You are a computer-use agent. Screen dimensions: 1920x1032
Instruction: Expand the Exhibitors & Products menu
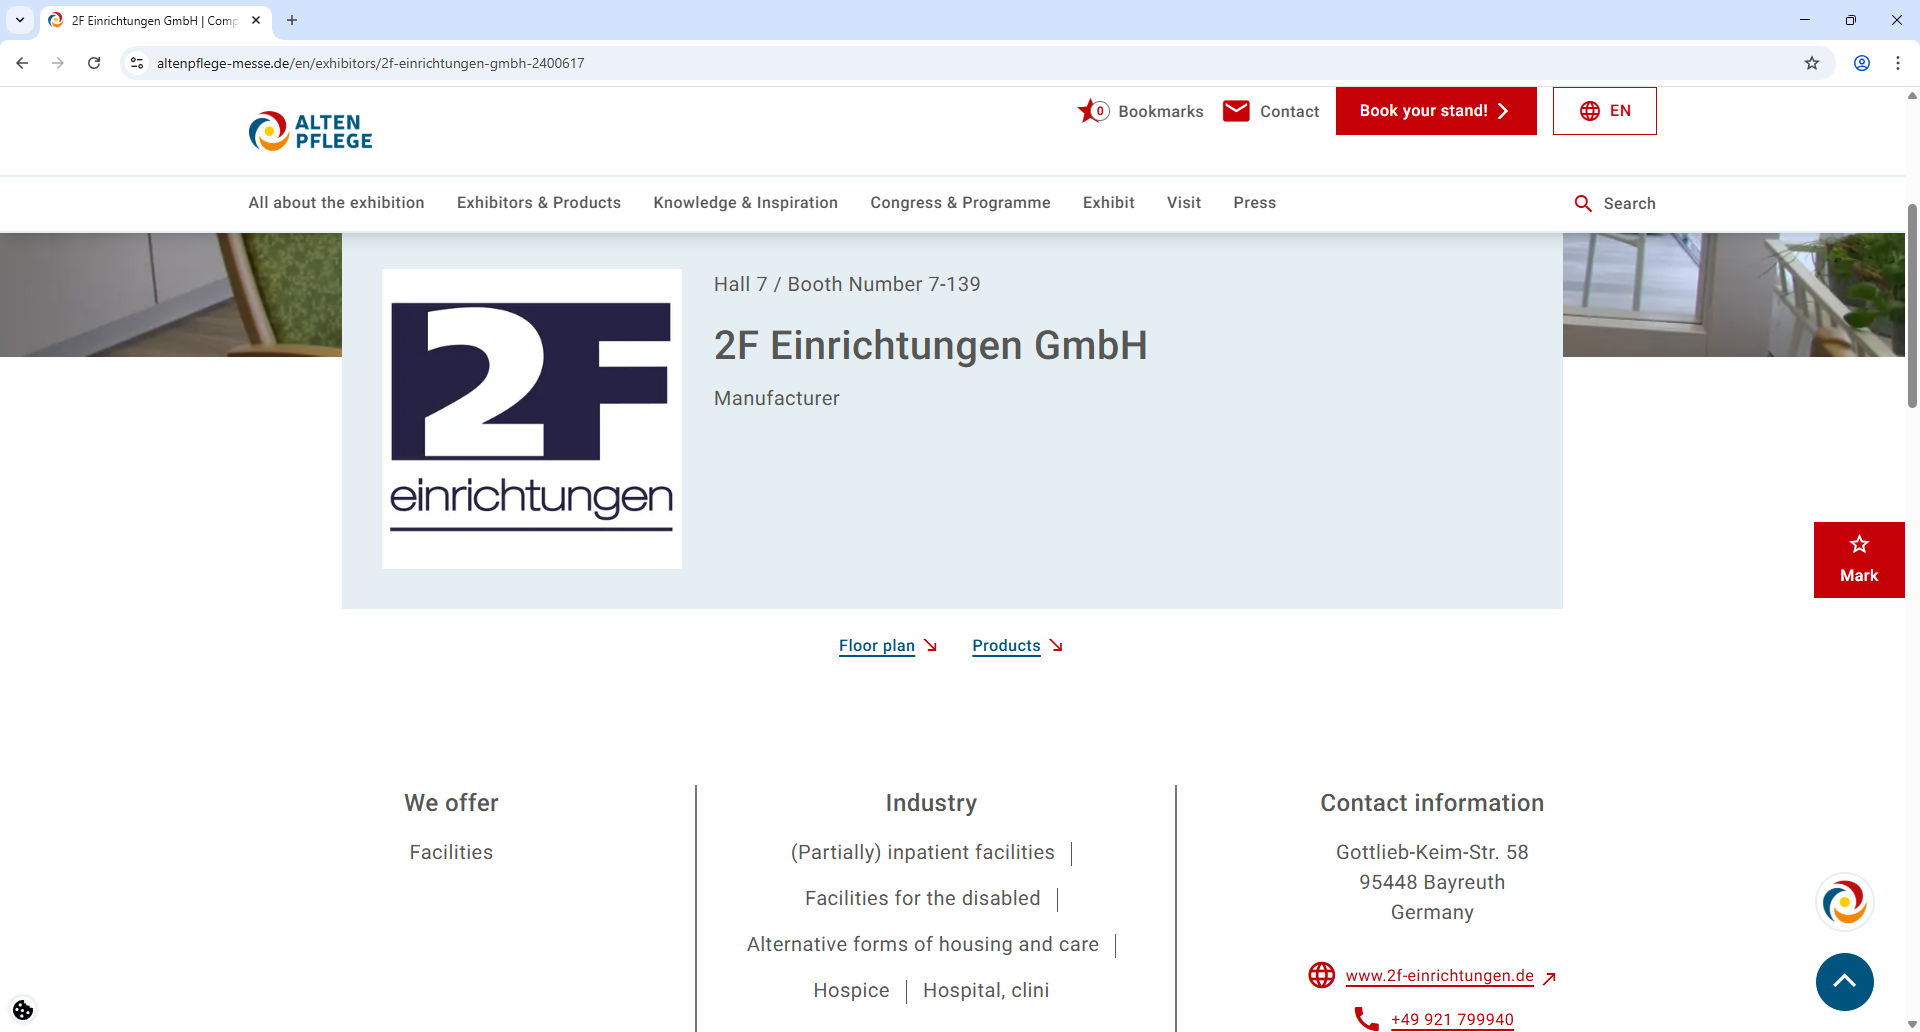(538, 203)
